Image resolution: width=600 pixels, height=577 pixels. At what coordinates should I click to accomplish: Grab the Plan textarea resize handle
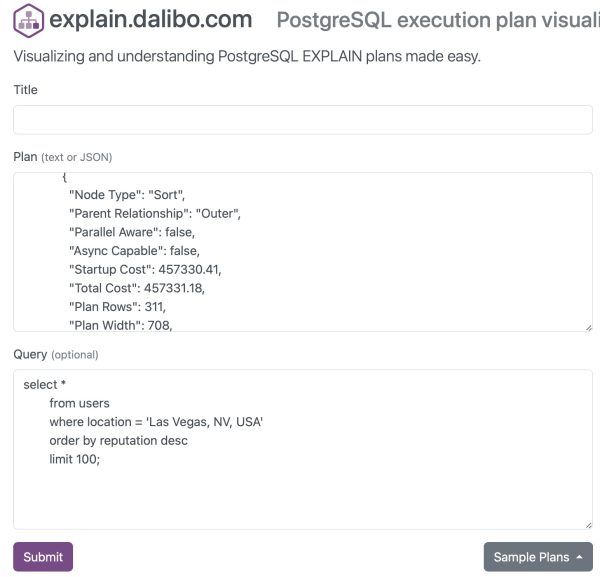point(589,328)
